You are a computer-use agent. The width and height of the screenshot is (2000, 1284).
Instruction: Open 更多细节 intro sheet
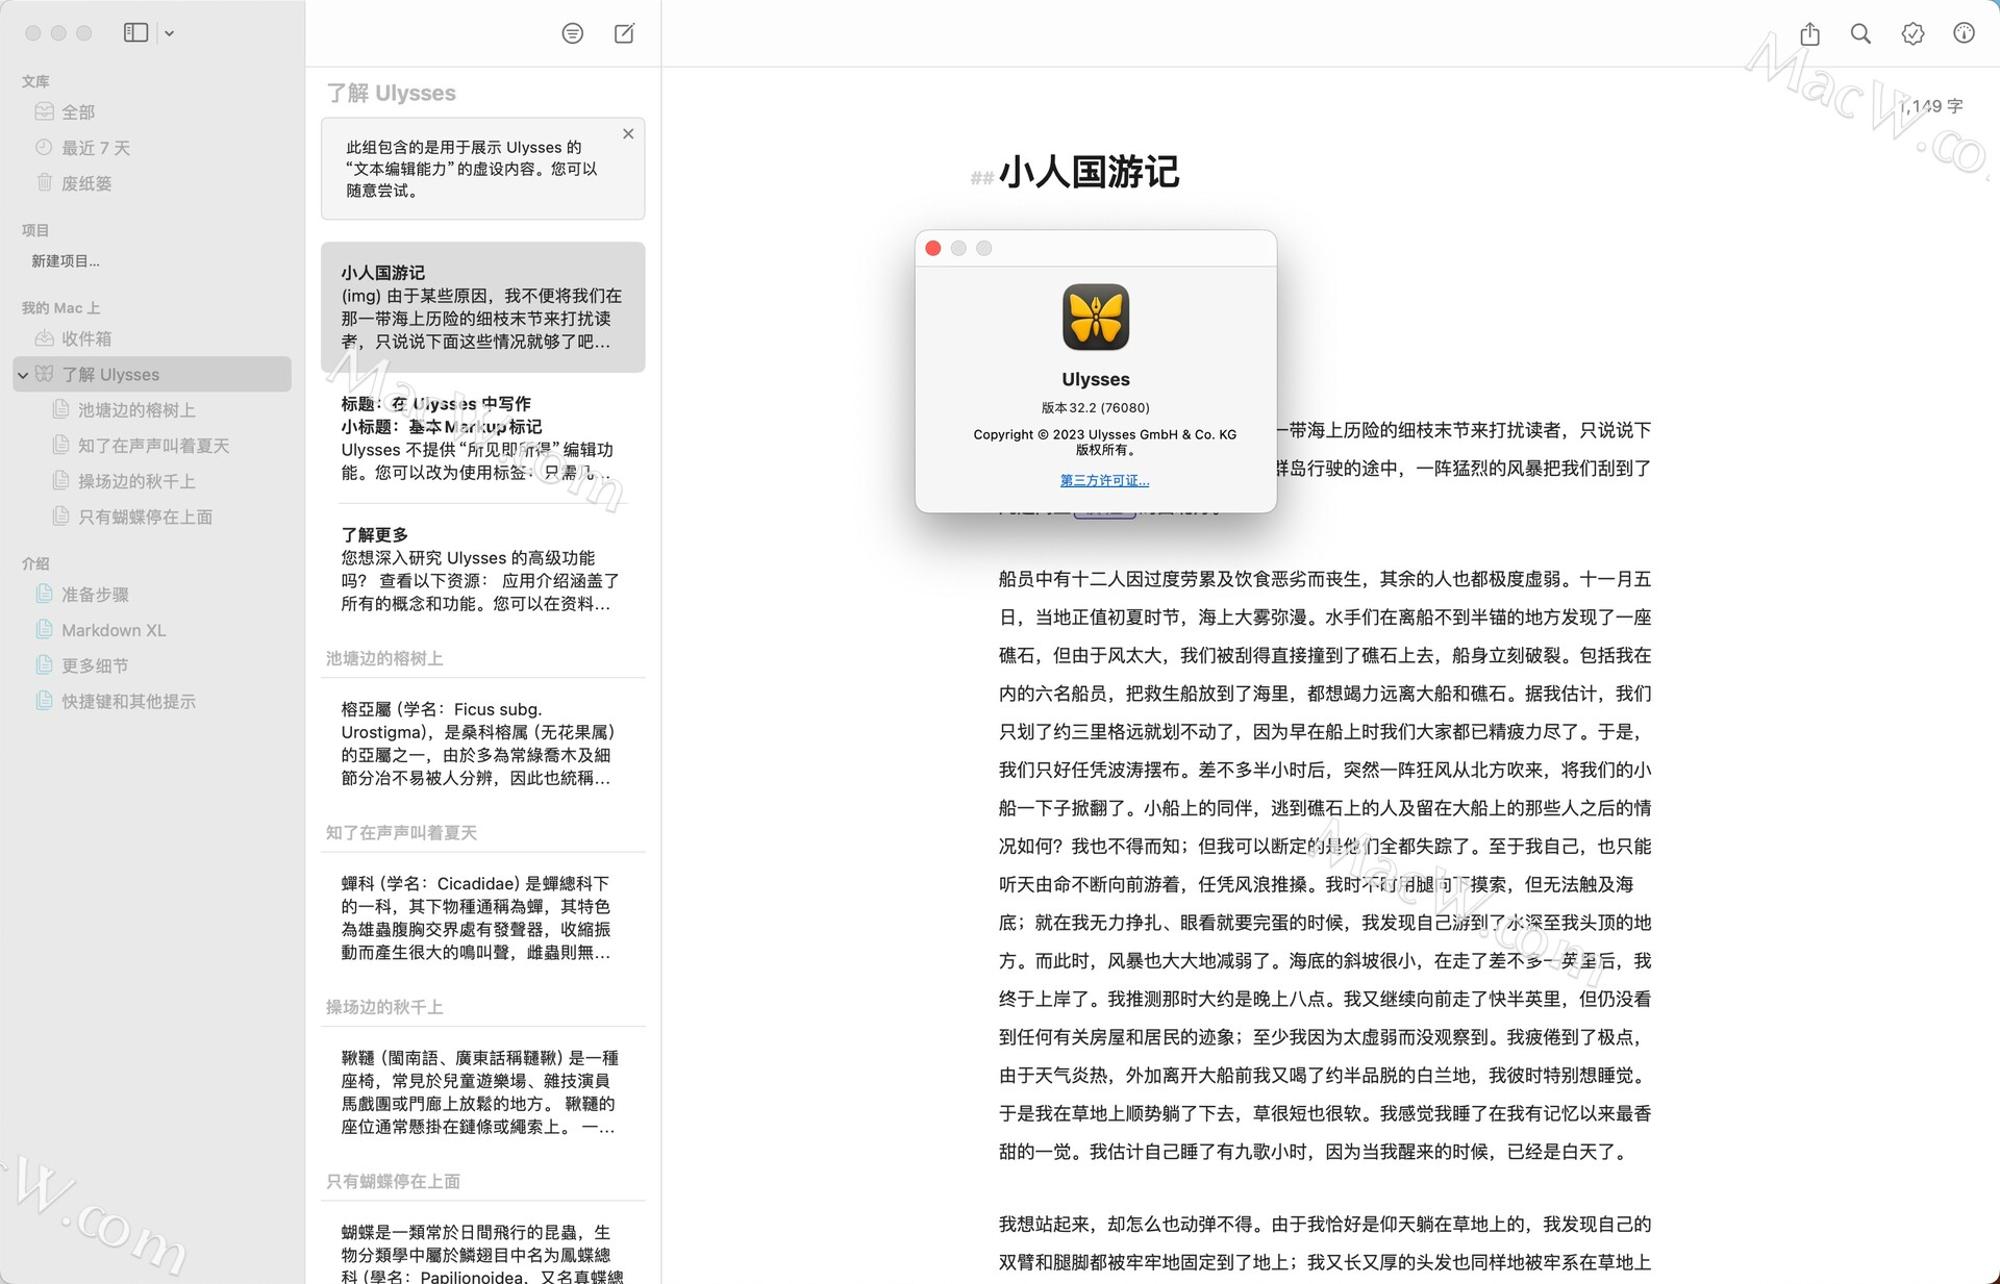click(152, 665)
